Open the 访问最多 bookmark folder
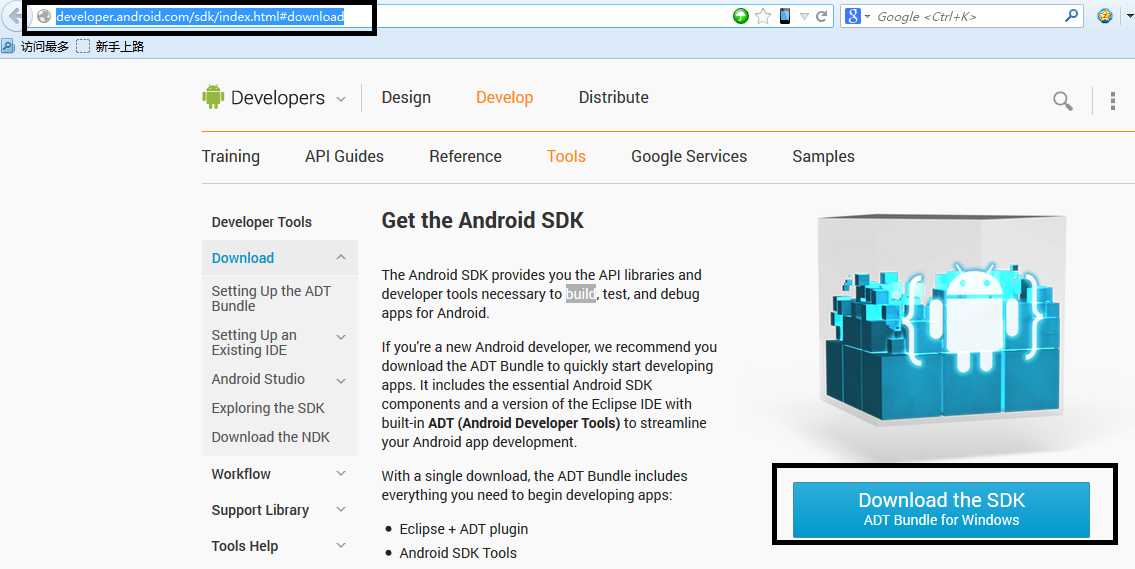Screen dimensions: 1135x569 pos(35,46)
